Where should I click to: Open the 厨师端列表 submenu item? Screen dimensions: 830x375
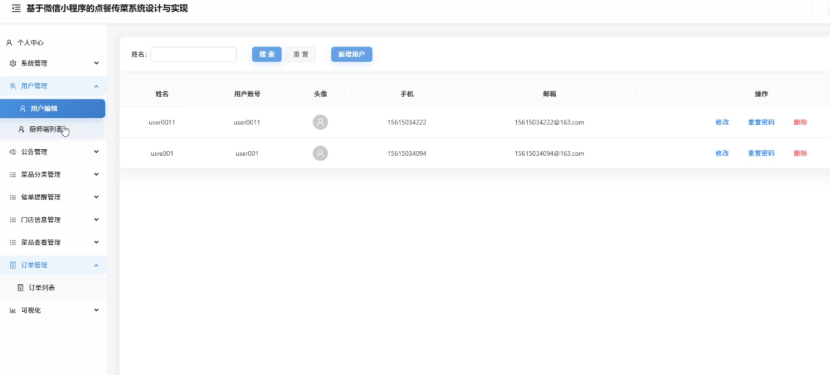point(52,129)
